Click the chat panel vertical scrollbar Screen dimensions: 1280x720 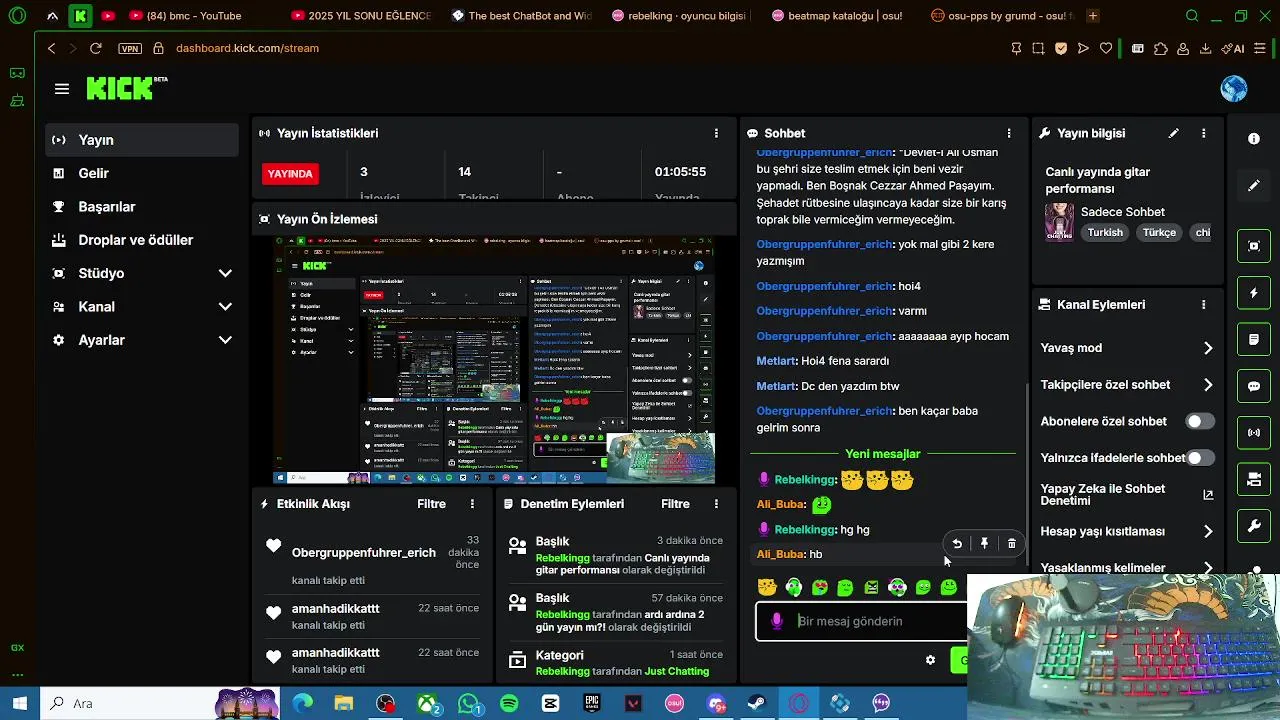click(x=1027, y=473)
